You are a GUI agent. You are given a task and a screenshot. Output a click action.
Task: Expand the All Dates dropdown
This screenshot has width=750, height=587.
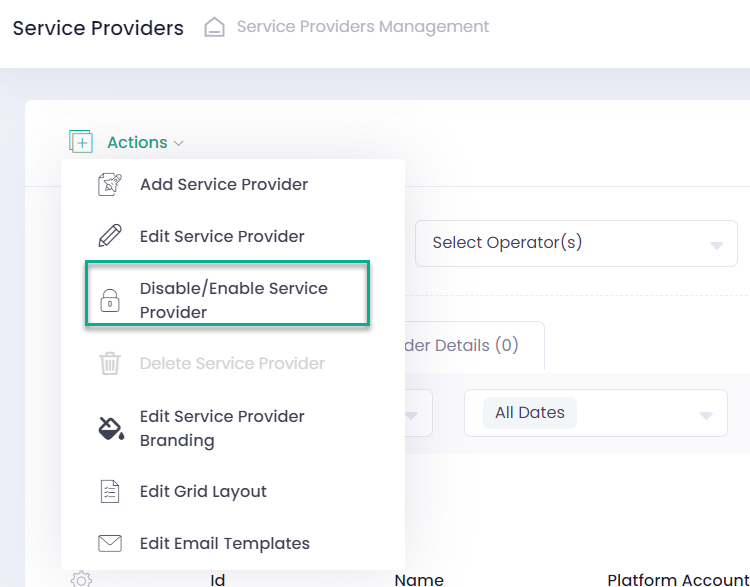pos(595,413)
